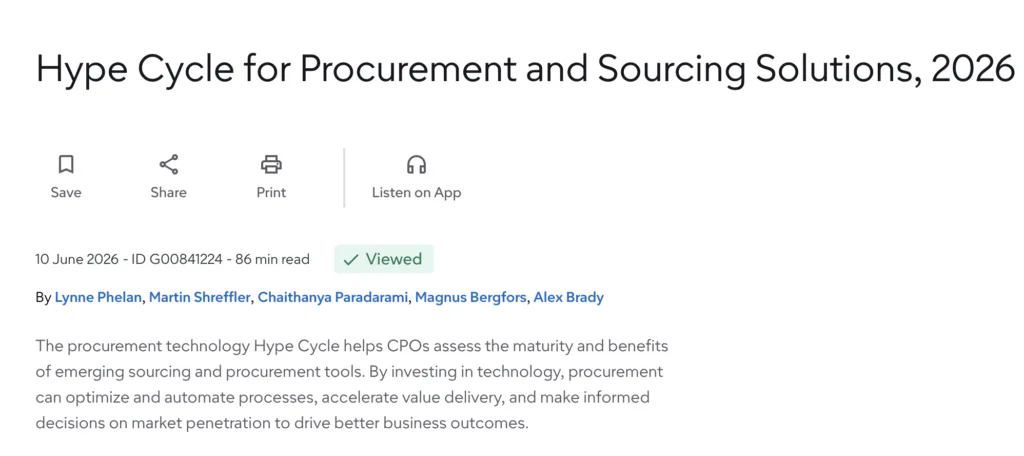Toggle the Viewed status badge

tap(384, 259)
